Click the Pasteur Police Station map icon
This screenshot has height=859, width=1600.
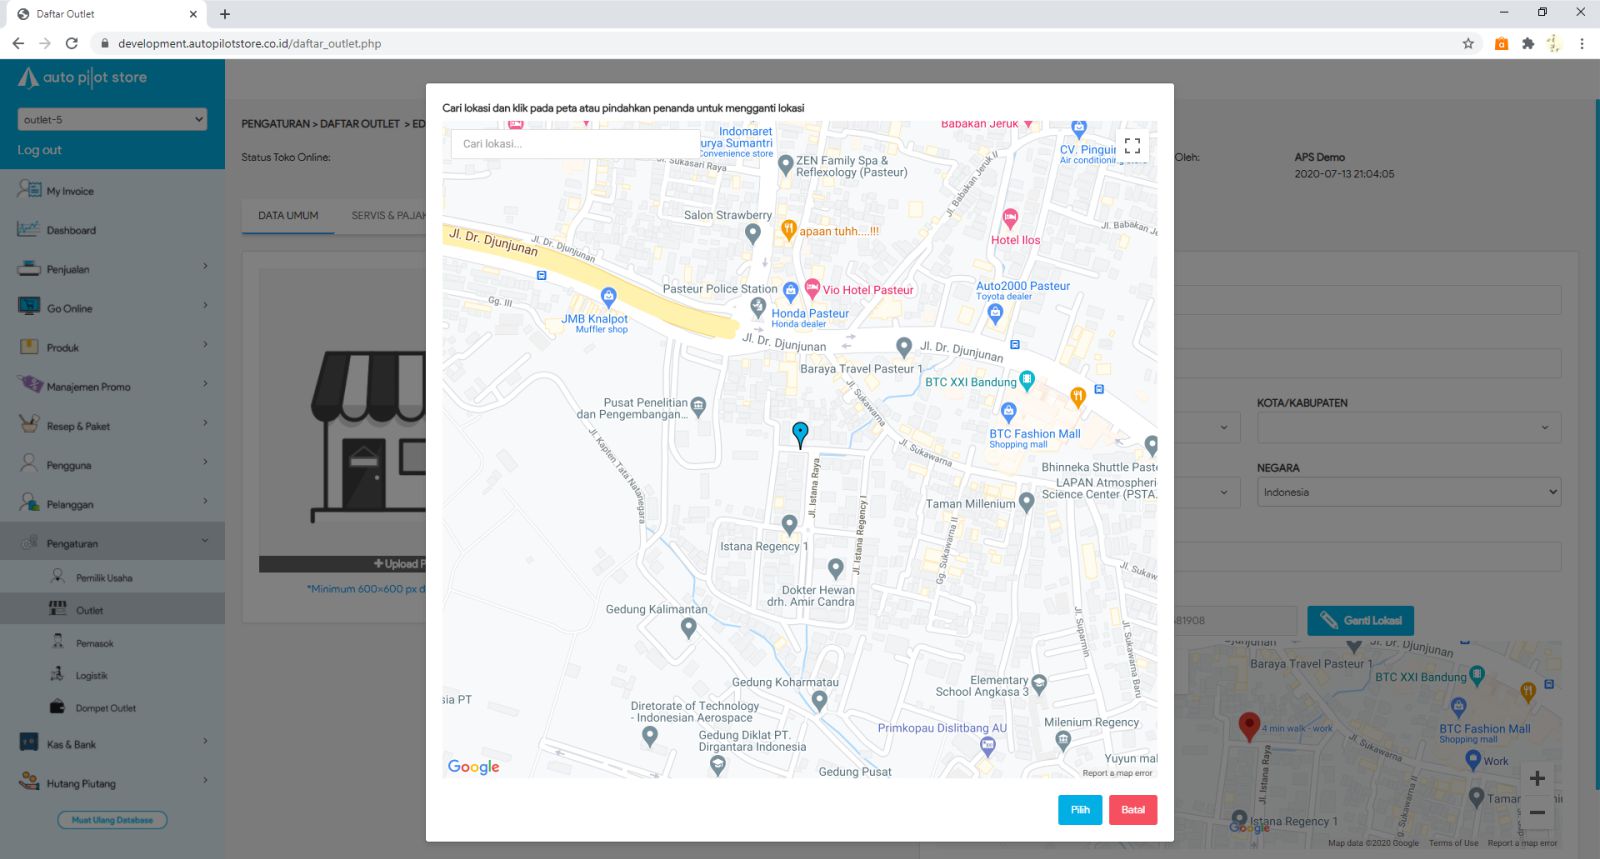pos(790,290)
